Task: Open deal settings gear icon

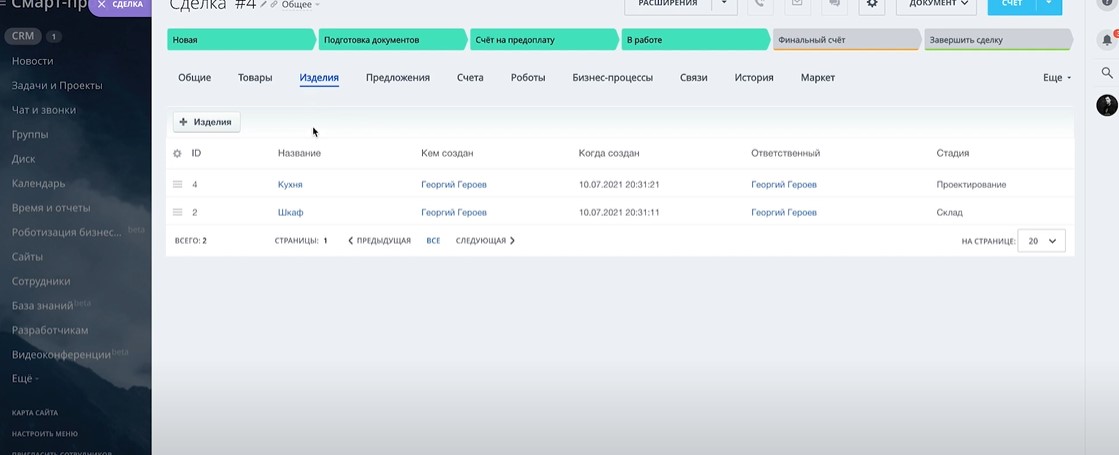Action: click(871, 4)
